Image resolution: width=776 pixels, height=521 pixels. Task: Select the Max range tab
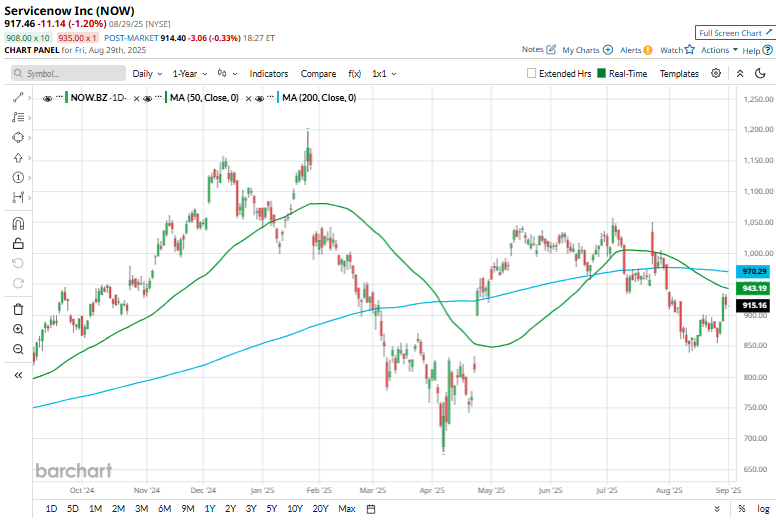click(347, 509)
